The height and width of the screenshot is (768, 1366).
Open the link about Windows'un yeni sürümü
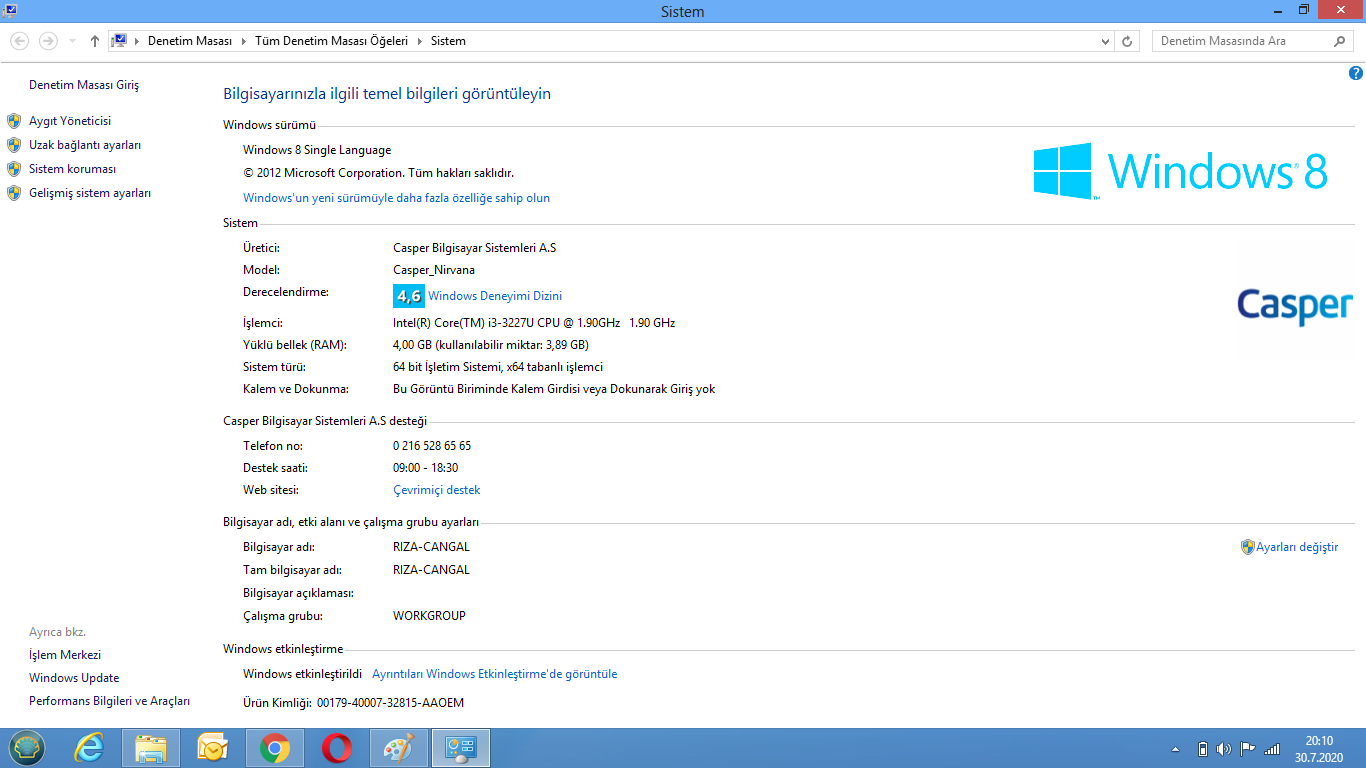pyautogui.click(x=396, y=198)
